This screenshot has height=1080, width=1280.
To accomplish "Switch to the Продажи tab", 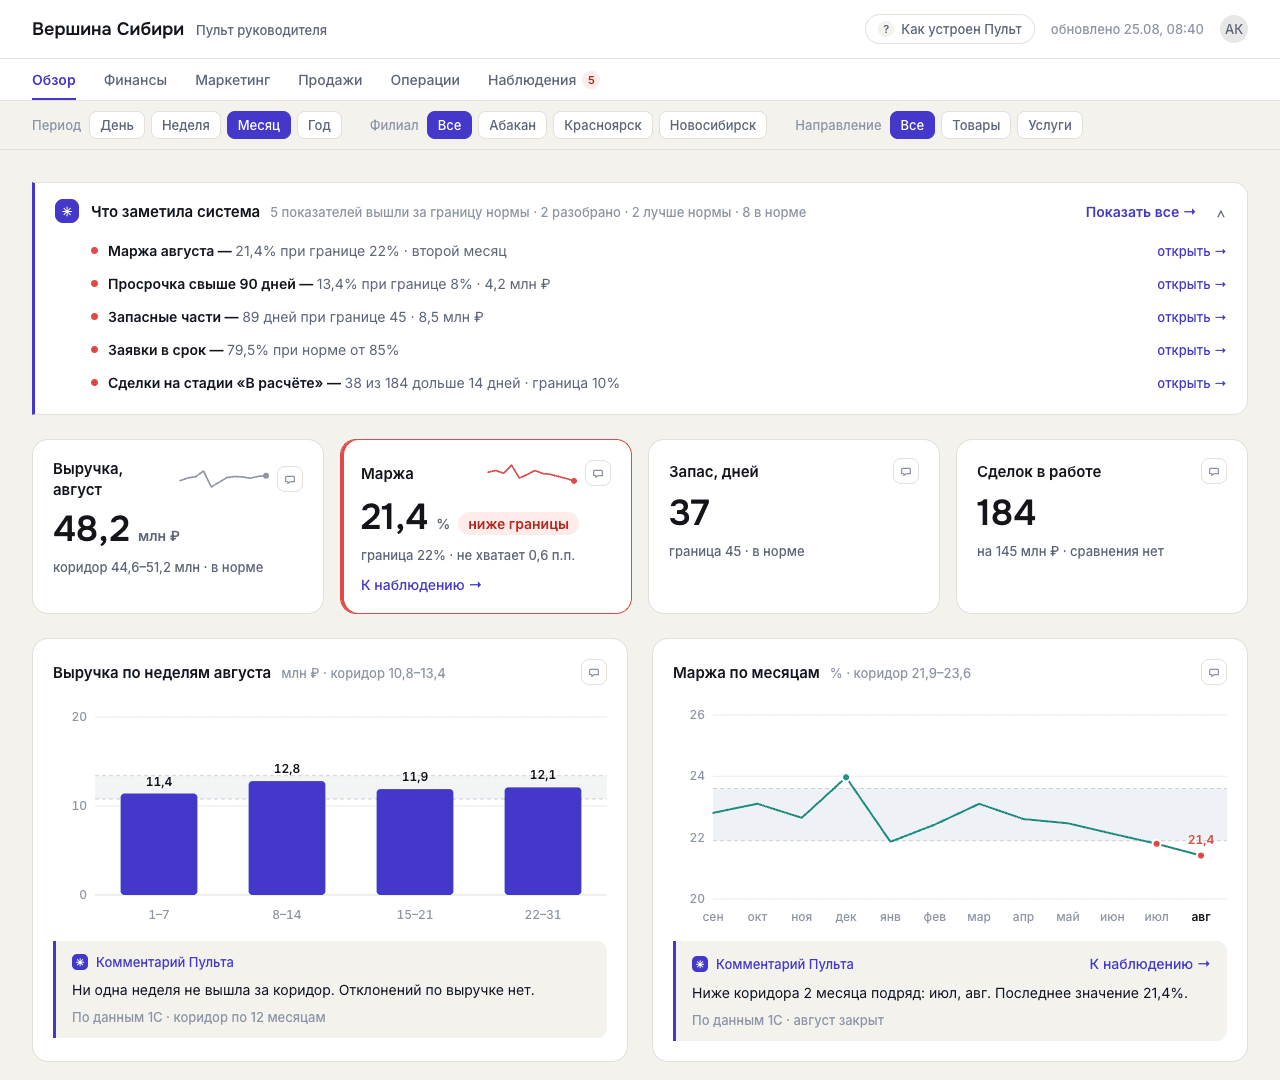I will [x=330, y=80].
